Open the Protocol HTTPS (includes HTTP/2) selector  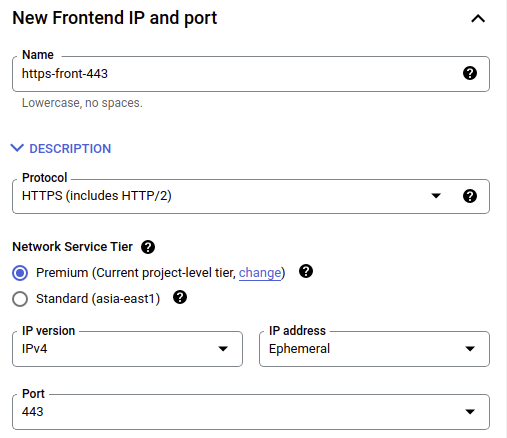[x=251, y=196]
